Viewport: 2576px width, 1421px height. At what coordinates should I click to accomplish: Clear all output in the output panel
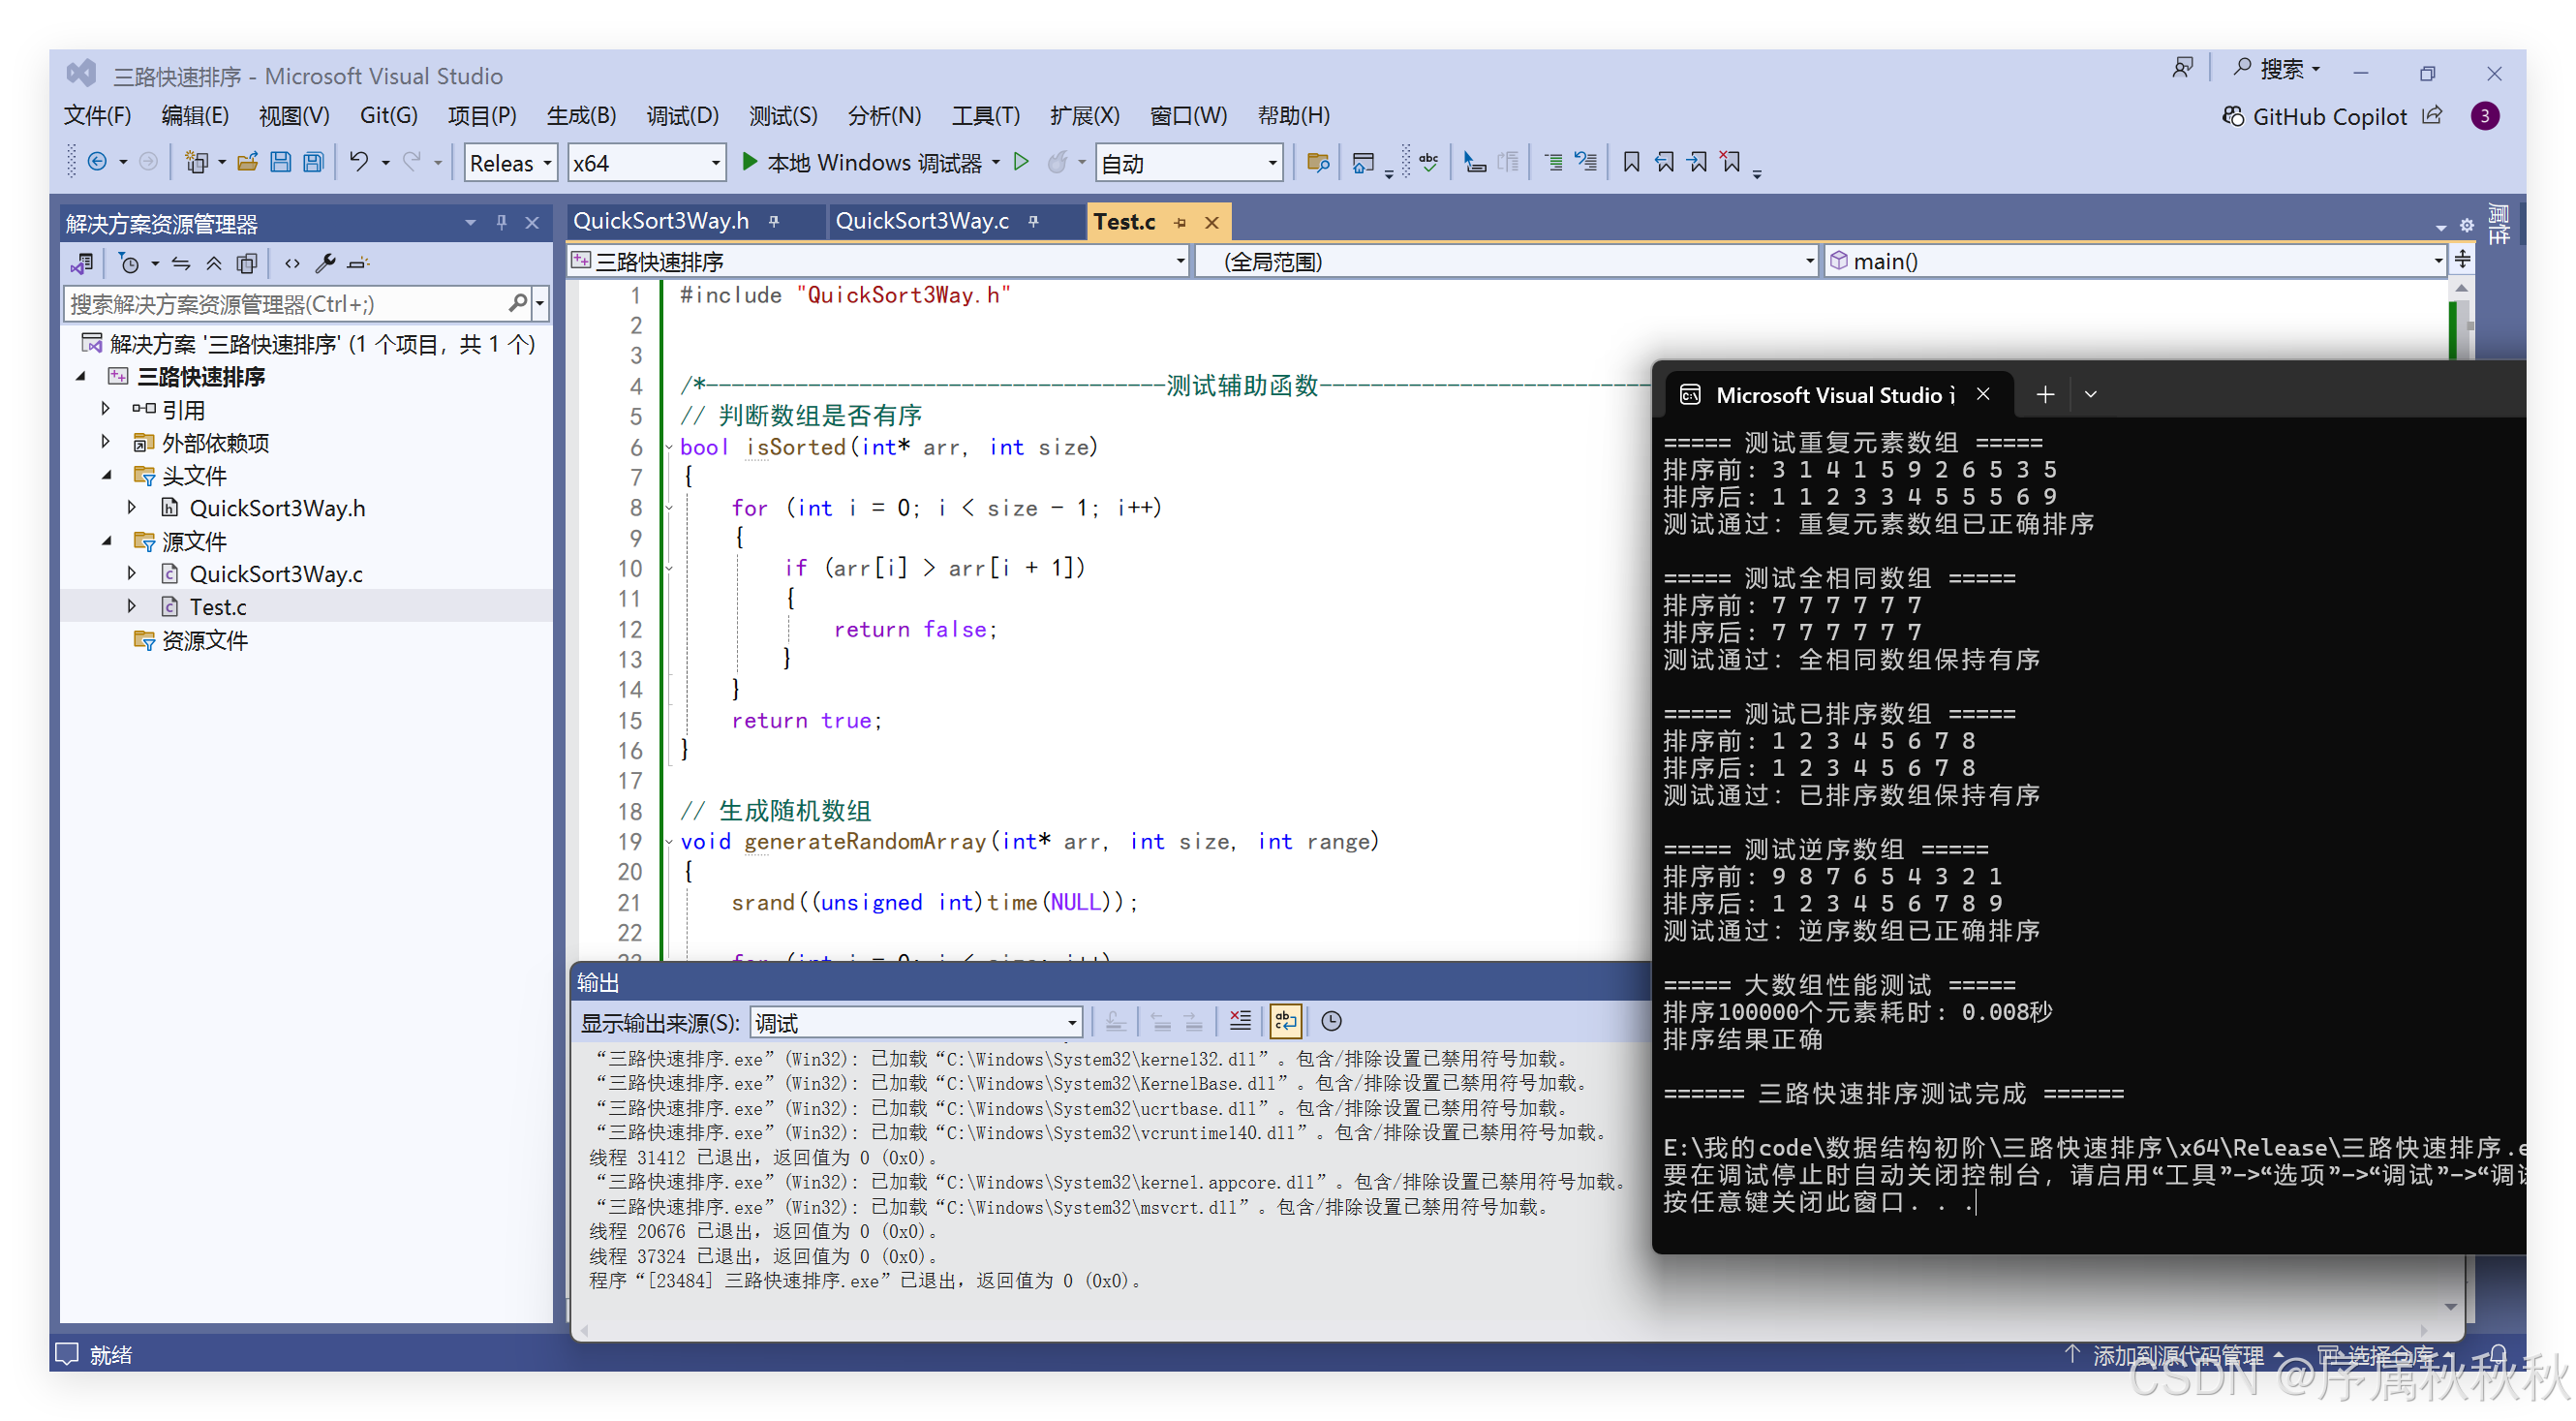(1239, 1021)
